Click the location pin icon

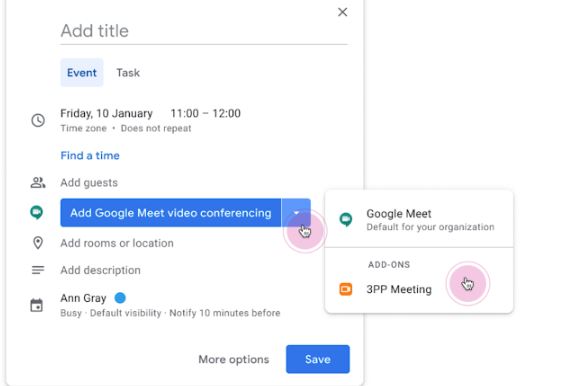(38, 243)
